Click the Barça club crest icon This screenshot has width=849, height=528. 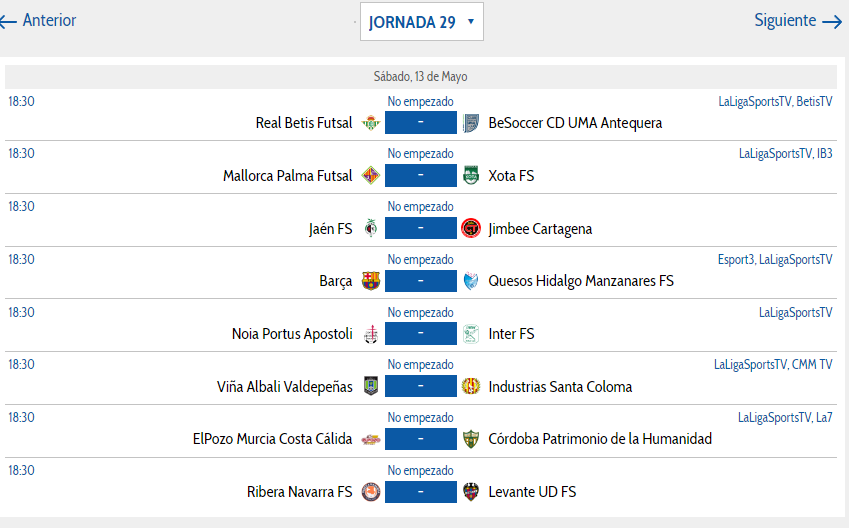[371, 281]
